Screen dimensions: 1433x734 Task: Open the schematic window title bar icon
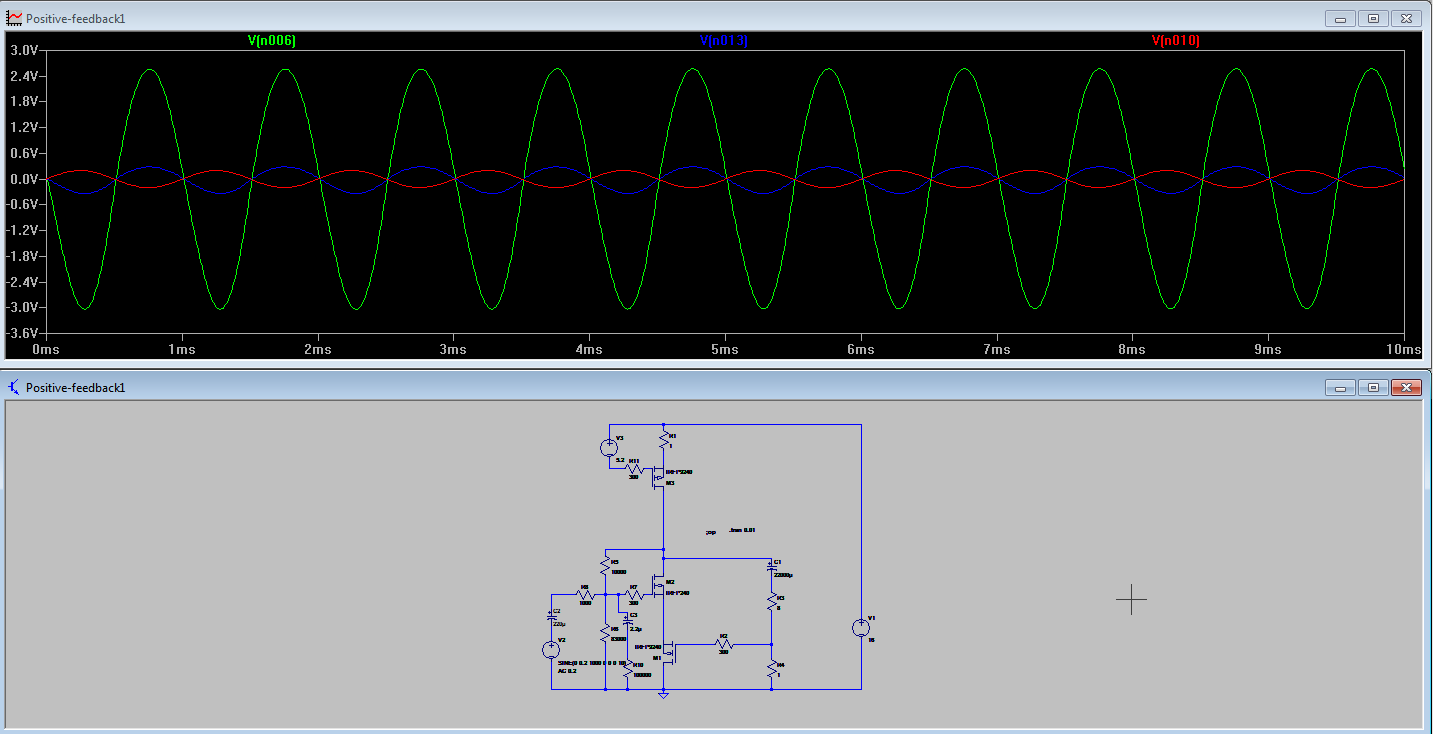click(x=14, y=387)
